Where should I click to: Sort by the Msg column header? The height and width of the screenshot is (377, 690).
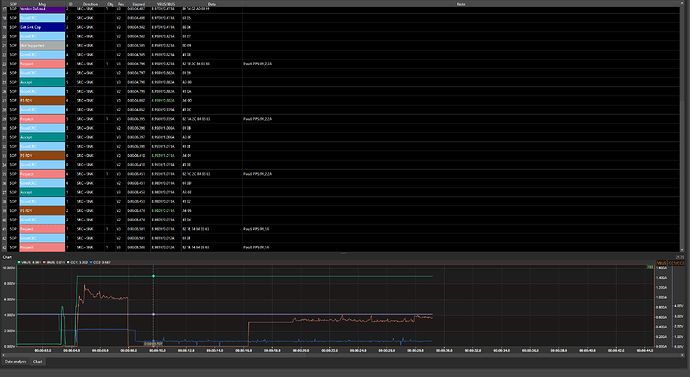tap(42, 4)
